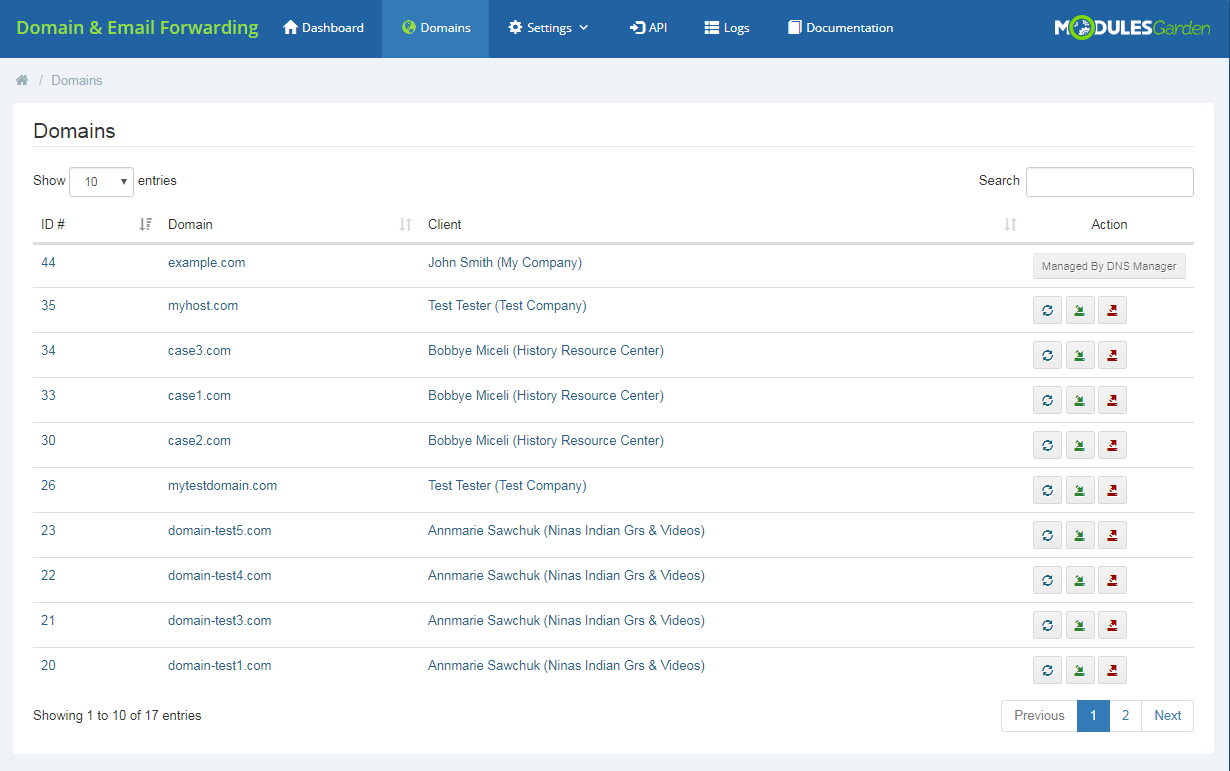The width and height of the screenshot is (1230, 771).
Task: Synchronize the case2.com domain
Action: pos(1047,445)
